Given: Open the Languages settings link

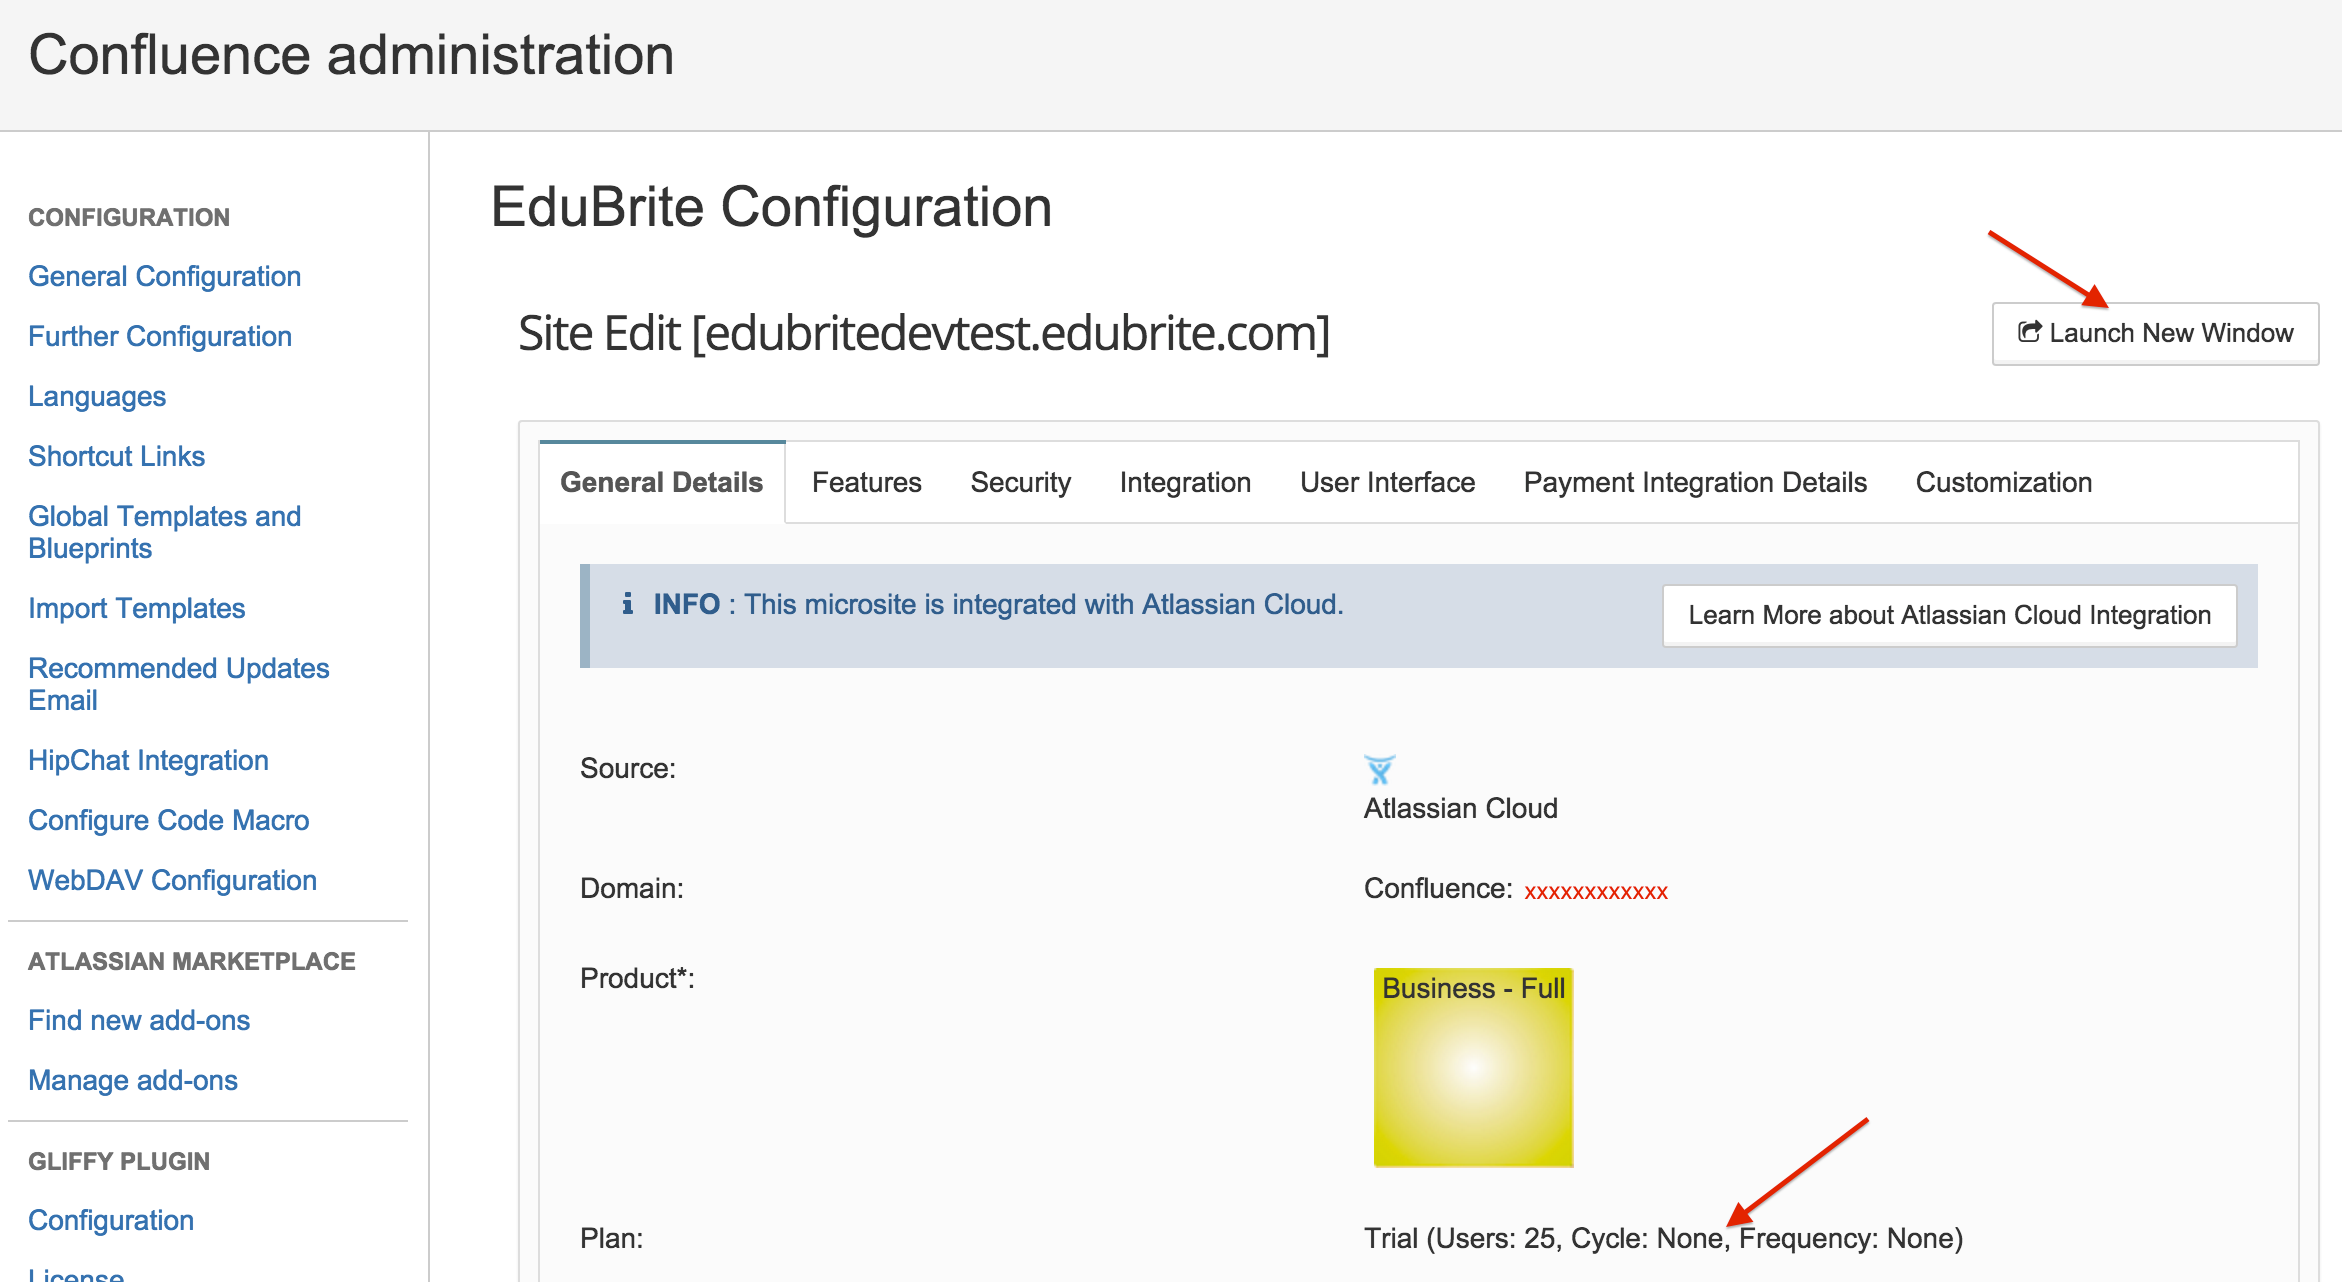Looking at the screenshot, I should pyautogui.click(x=97, y=396).
